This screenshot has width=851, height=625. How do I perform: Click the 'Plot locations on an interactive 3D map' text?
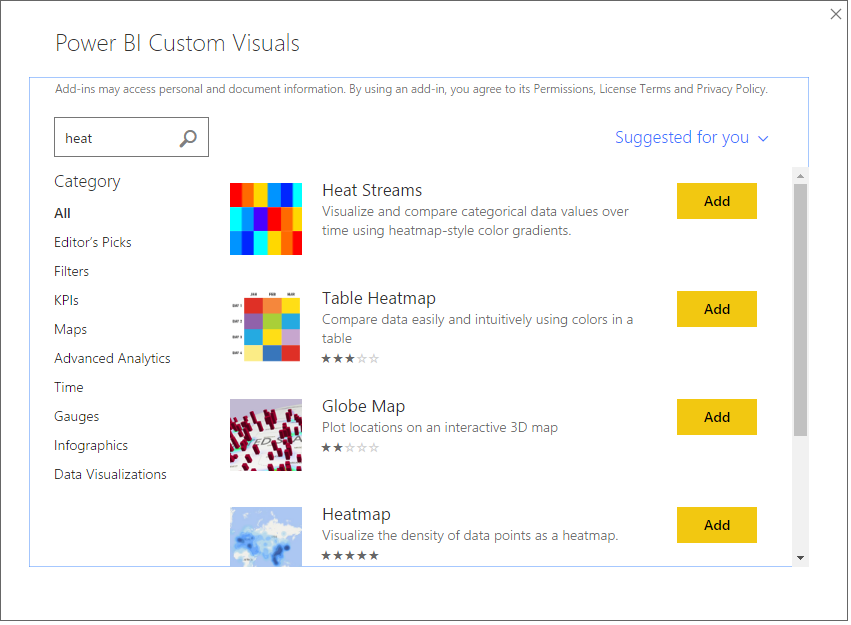point(440,428)
